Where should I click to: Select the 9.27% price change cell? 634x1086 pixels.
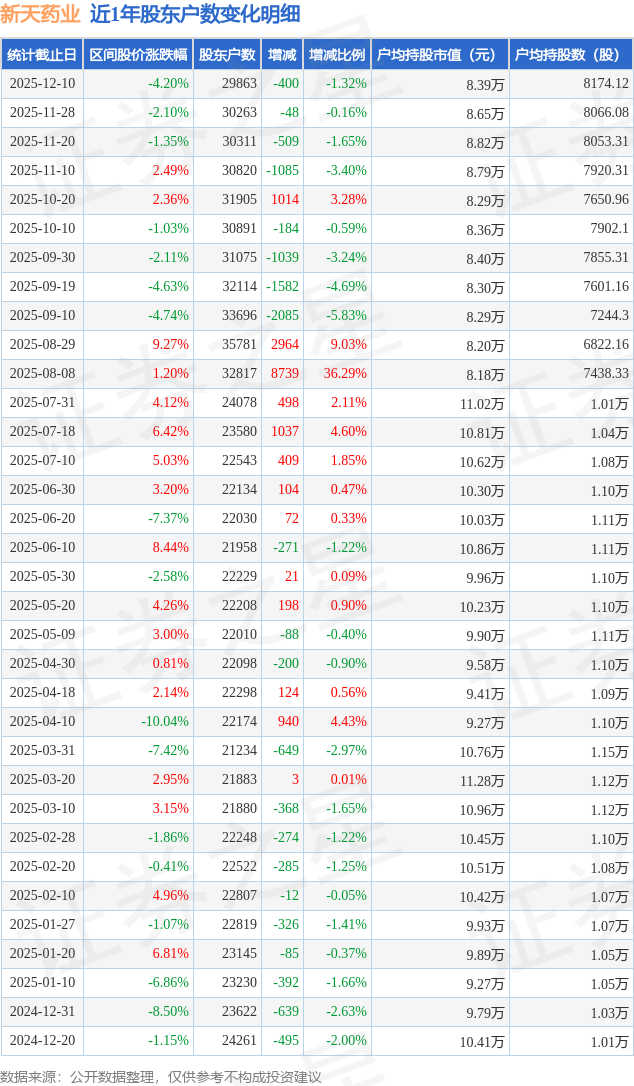click(170, 345)
